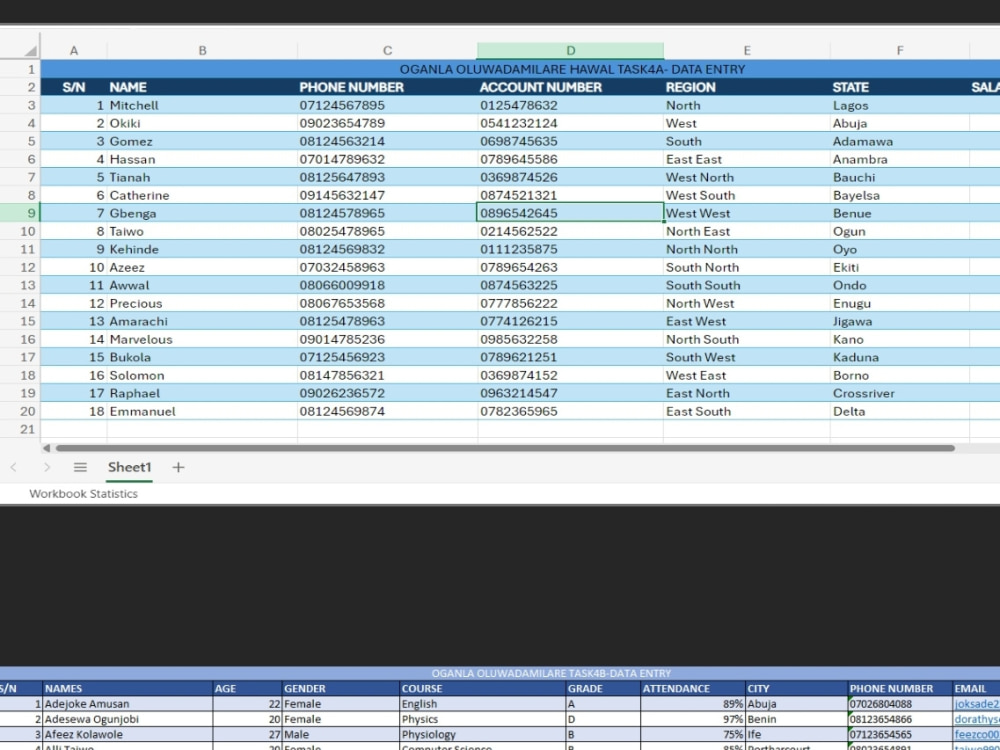Click the STATE header cell
This screenshot has height=750, width=1000.
[900, 87]
